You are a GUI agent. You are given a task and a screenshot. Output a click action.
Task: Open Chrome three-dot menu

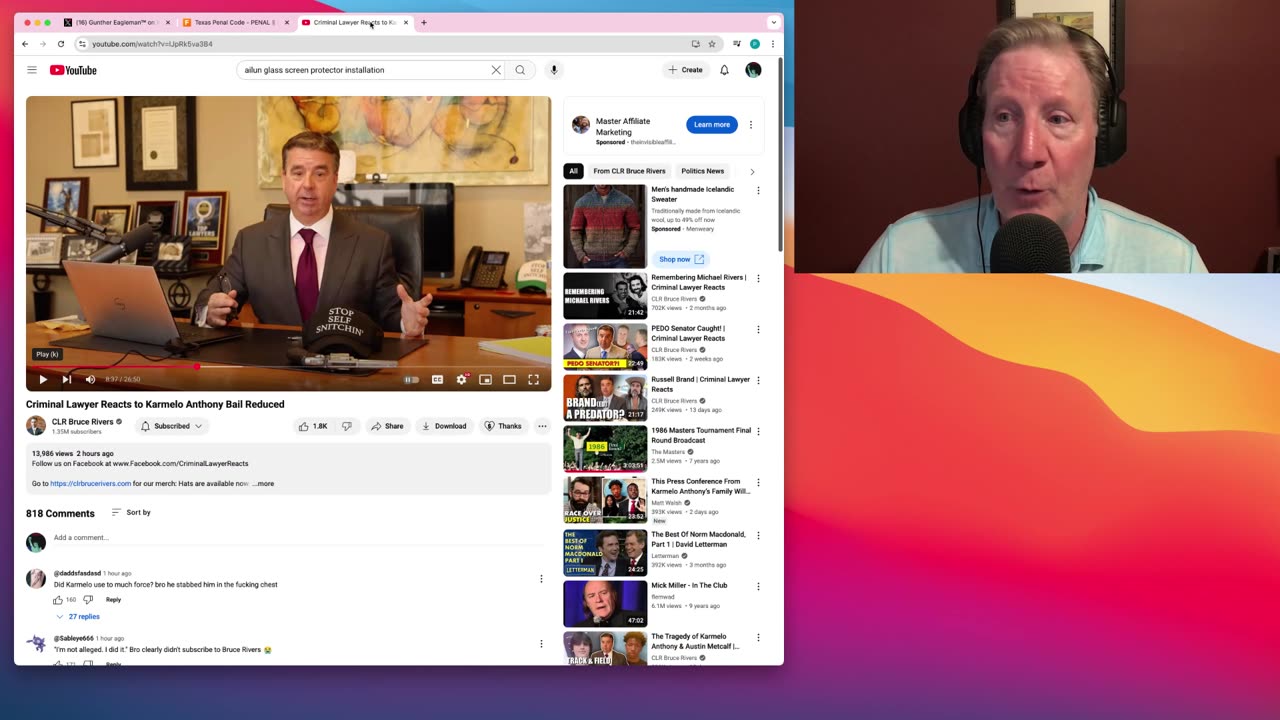pyautogui.click(x=773, y=44)
